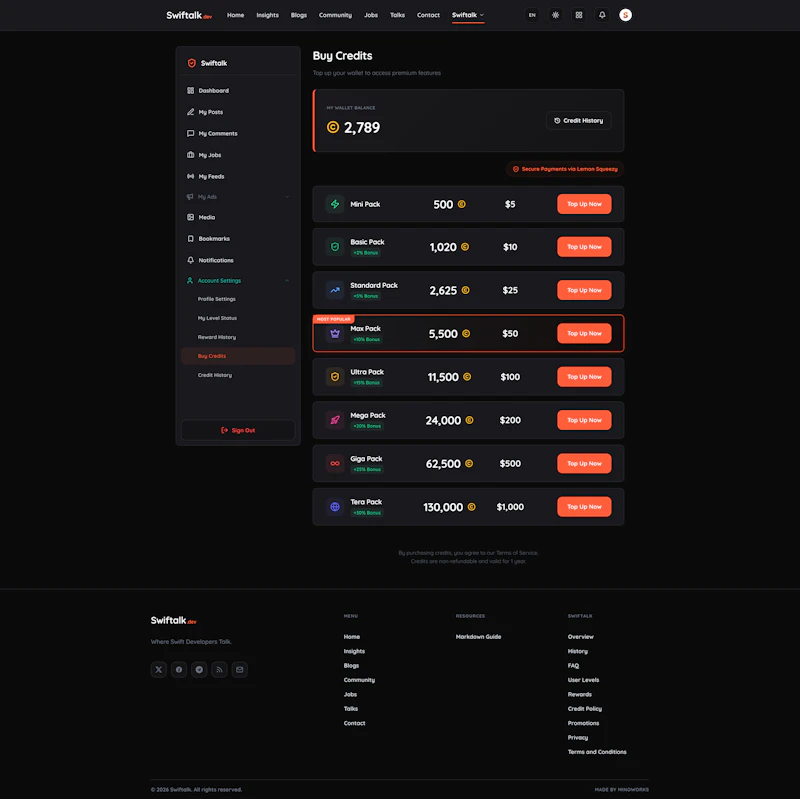Click the Mega Pack rocket icon
The image size is (800, 799).
335,420
